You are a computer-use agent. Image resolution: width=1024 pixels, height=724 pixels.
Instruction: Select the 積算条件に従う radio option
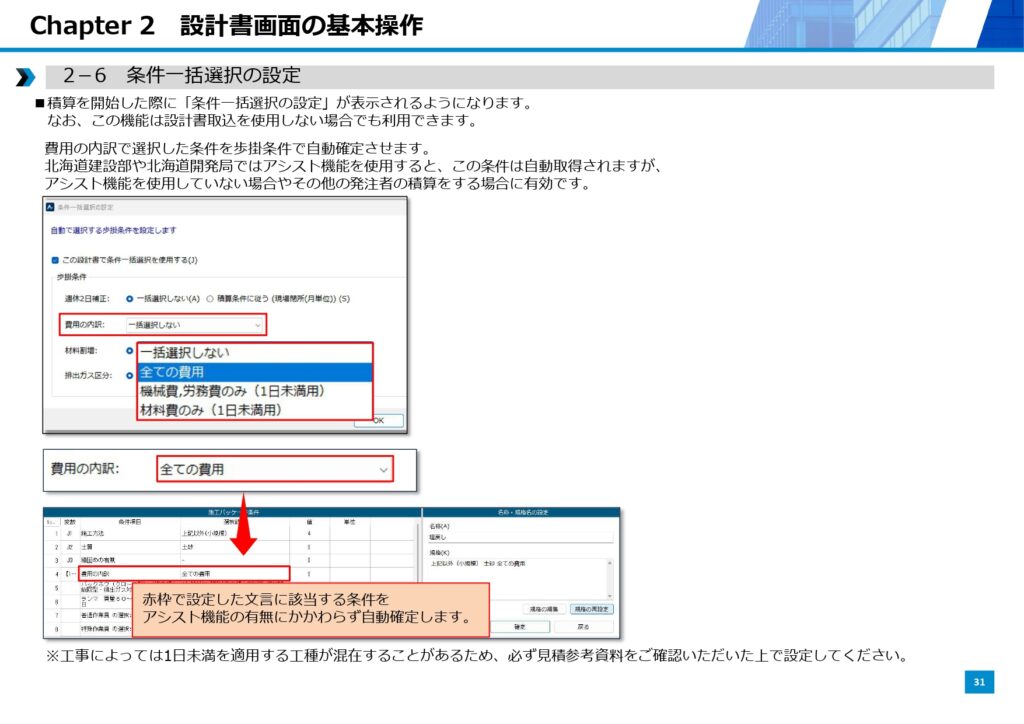[x=210, y=298]
